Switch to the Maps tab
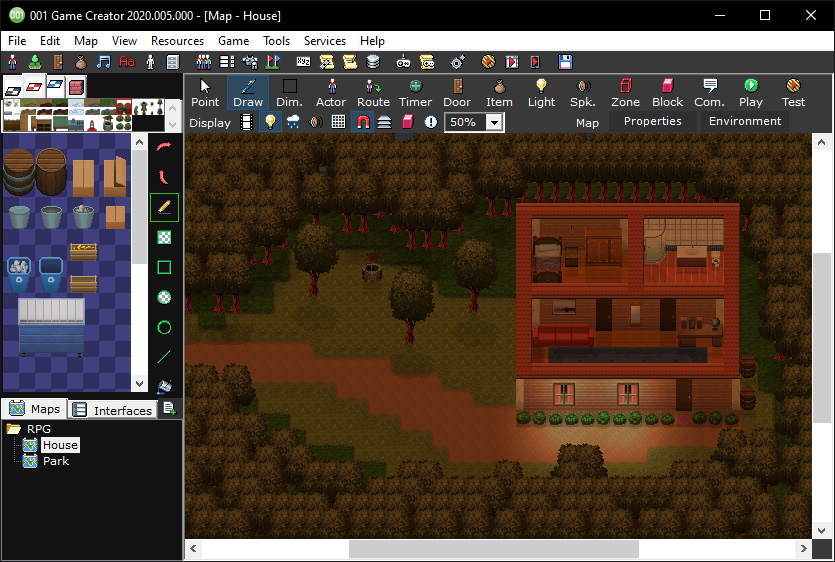The height and width of the screenshot is (562, 835). [35, 409]
